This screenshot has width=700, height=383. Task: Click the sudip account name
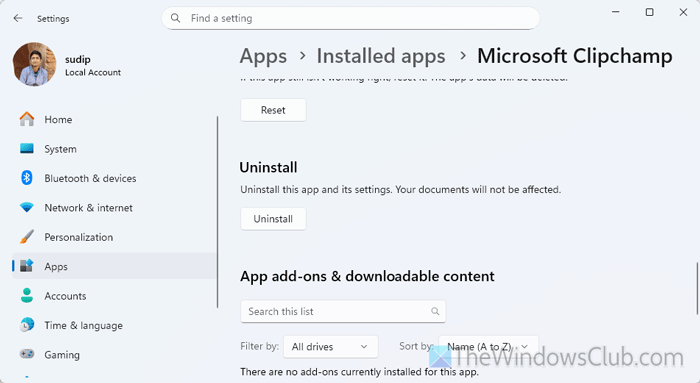[x=78, y=59]
